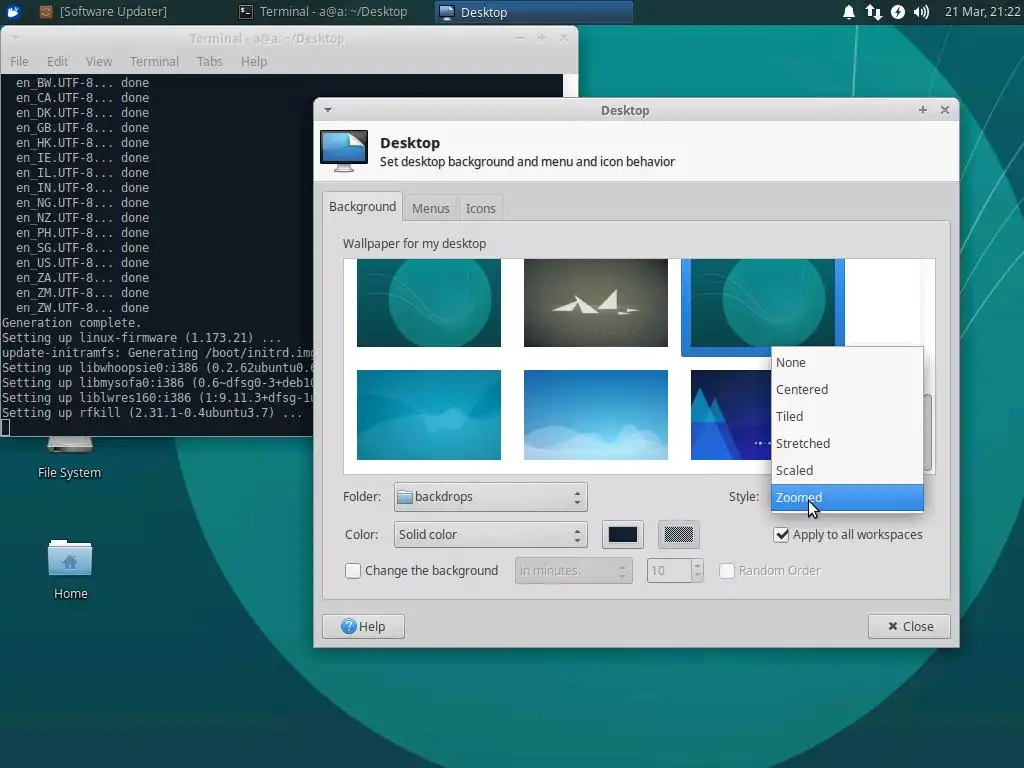The height and width of the screenshot is (768, 1024).
Task: Click the 'Generation complete.' terminal line
Action: tap(71, 323)
